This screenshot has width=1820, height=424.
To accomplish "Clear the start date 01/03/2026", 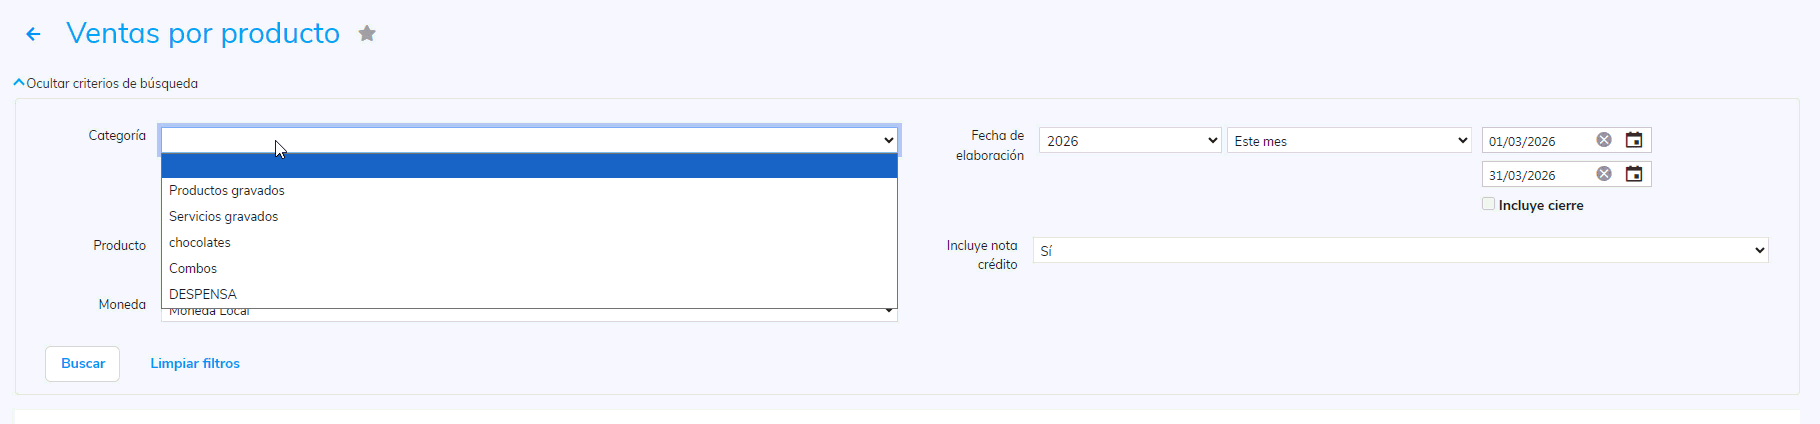I will (x=1604, y=140).
